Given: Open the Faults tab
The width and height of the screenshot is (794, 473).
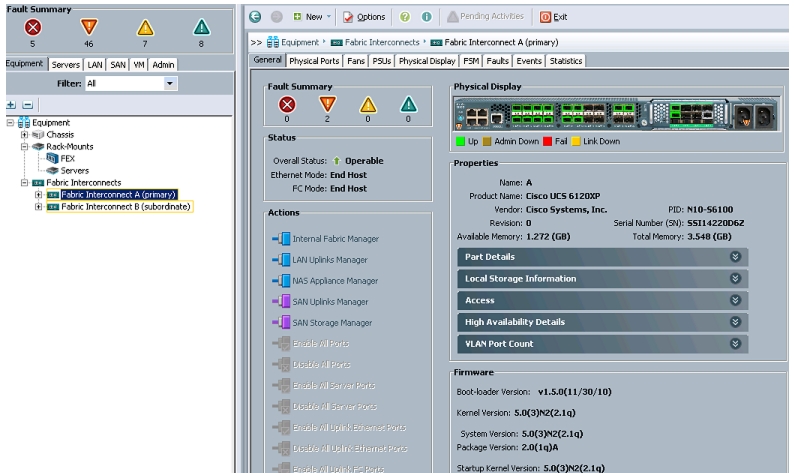Looking at the screenshot, I should click(x=498, y=61).
